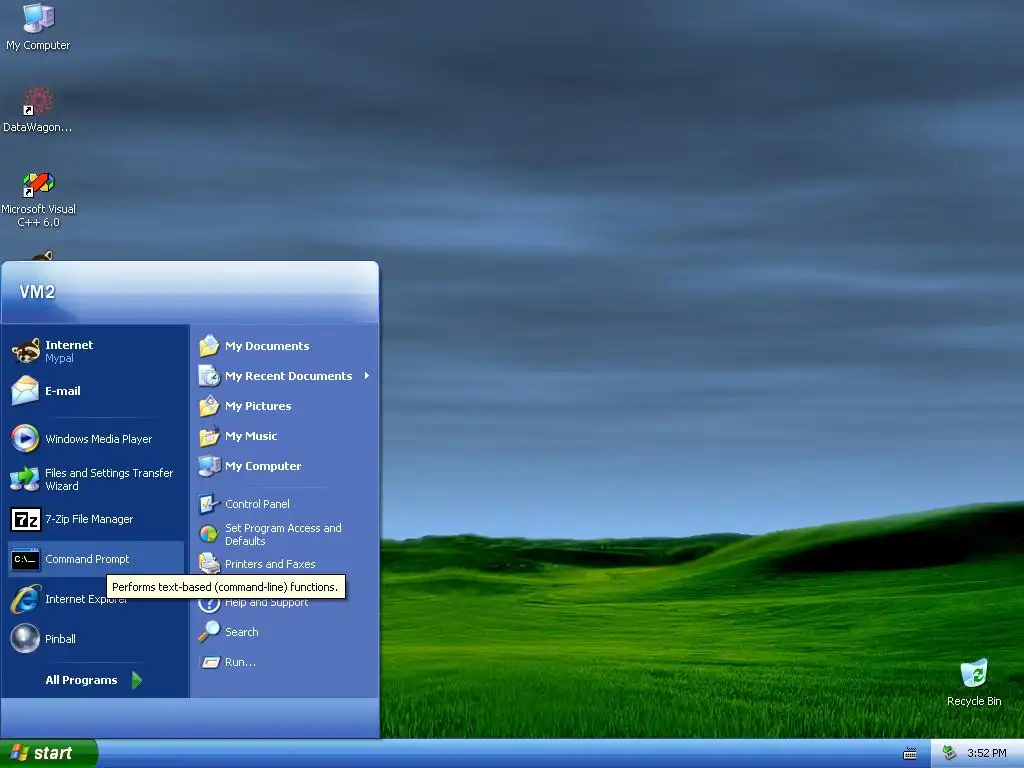Click the Search magnifier icon
Image resolution: width=1024 pixels, height=768 pixels.
click(x=209, y=632)
